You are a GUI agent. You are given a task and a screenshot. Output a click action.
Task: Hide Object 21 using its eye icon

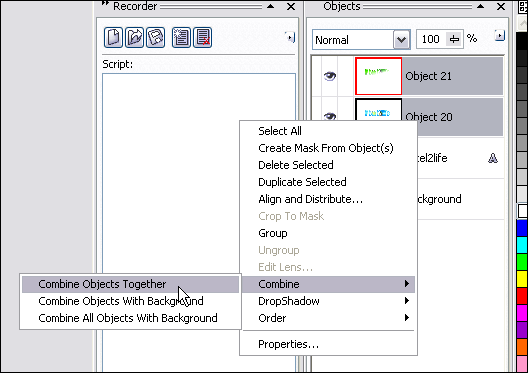coord(330,76)
